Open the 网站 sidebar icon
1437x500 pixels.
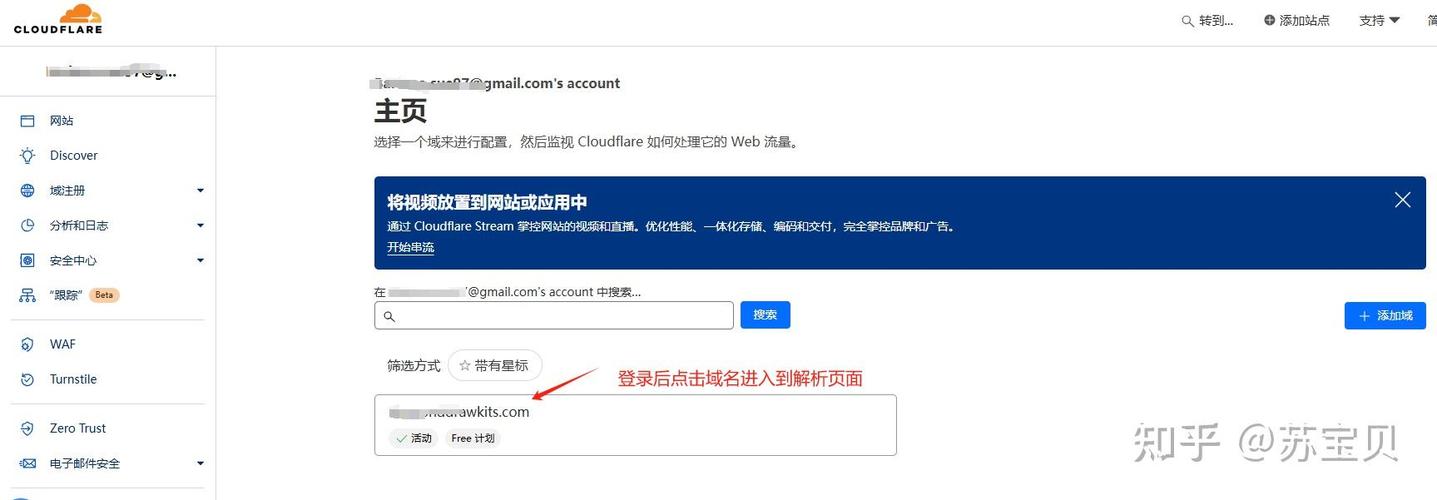(x=28, y=121)
